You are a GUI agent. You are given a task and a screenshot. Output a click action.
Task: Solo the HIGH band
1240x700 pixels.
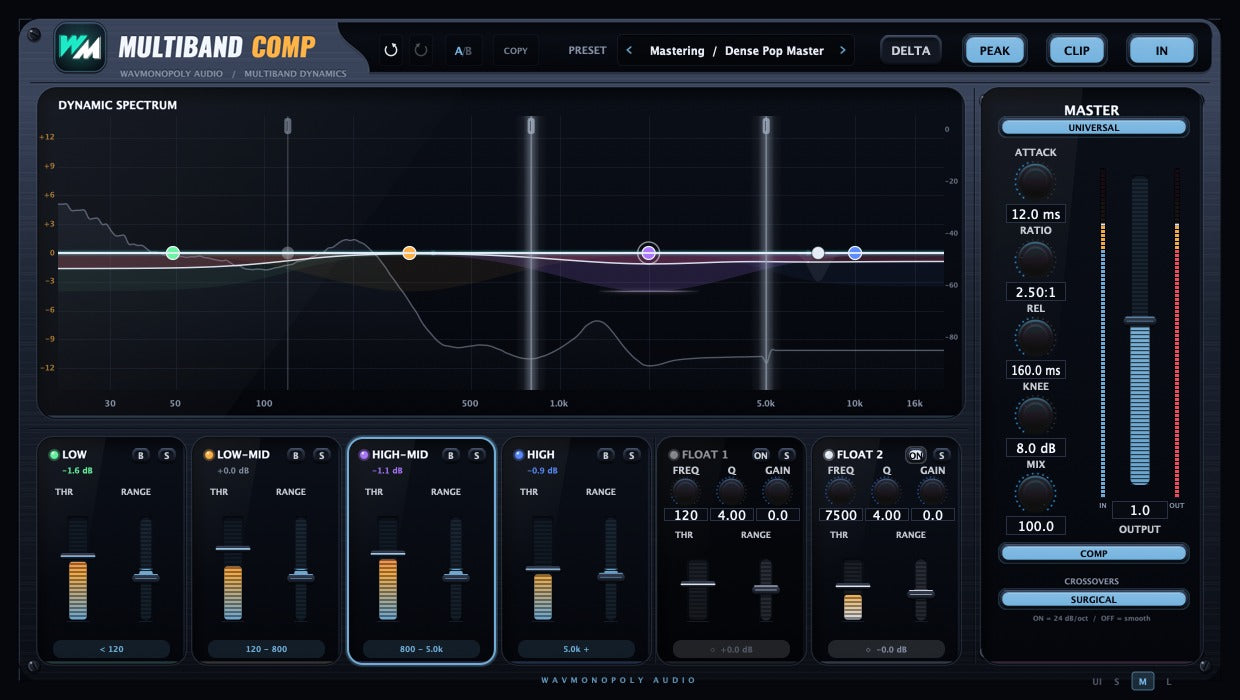(x=632, y=455)
